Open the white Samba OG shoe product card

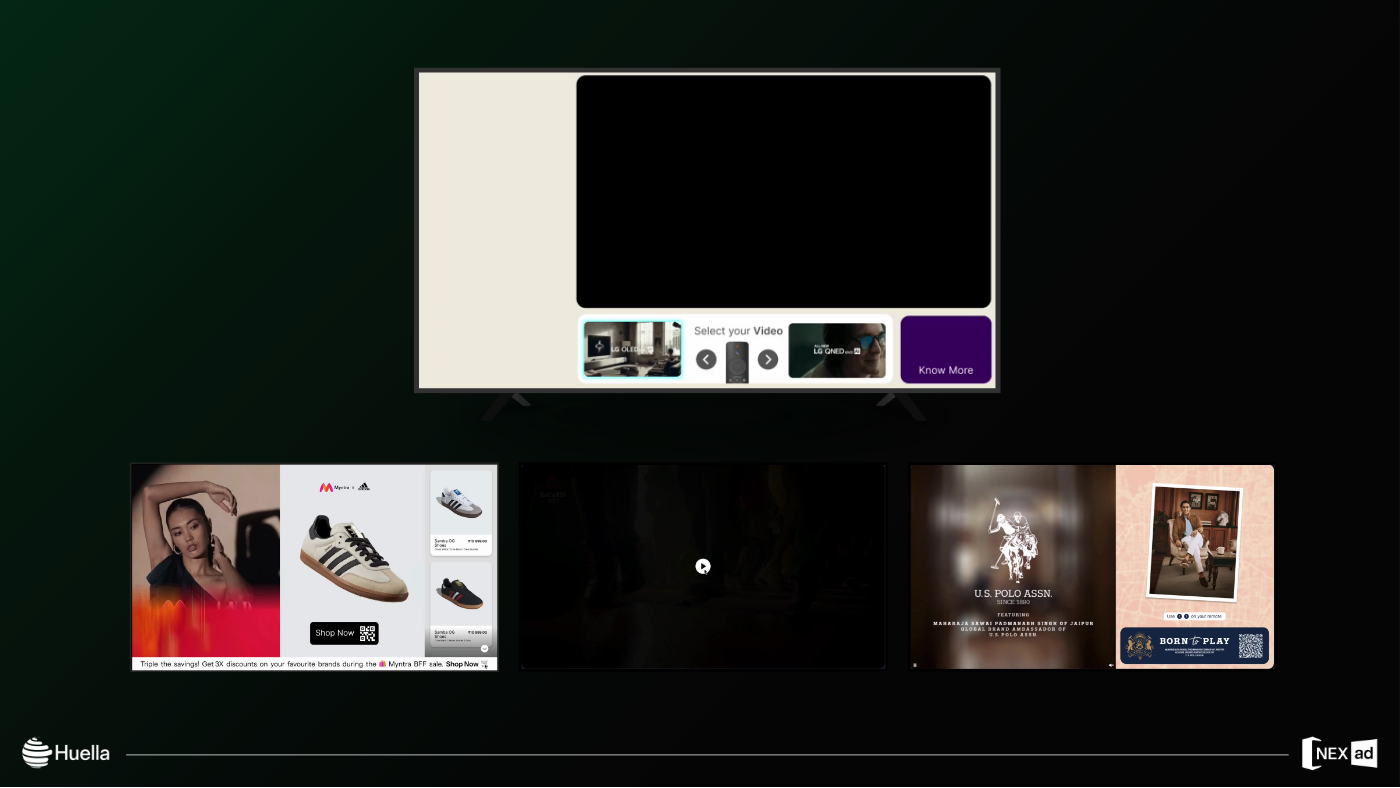click(x=461, y=512)
